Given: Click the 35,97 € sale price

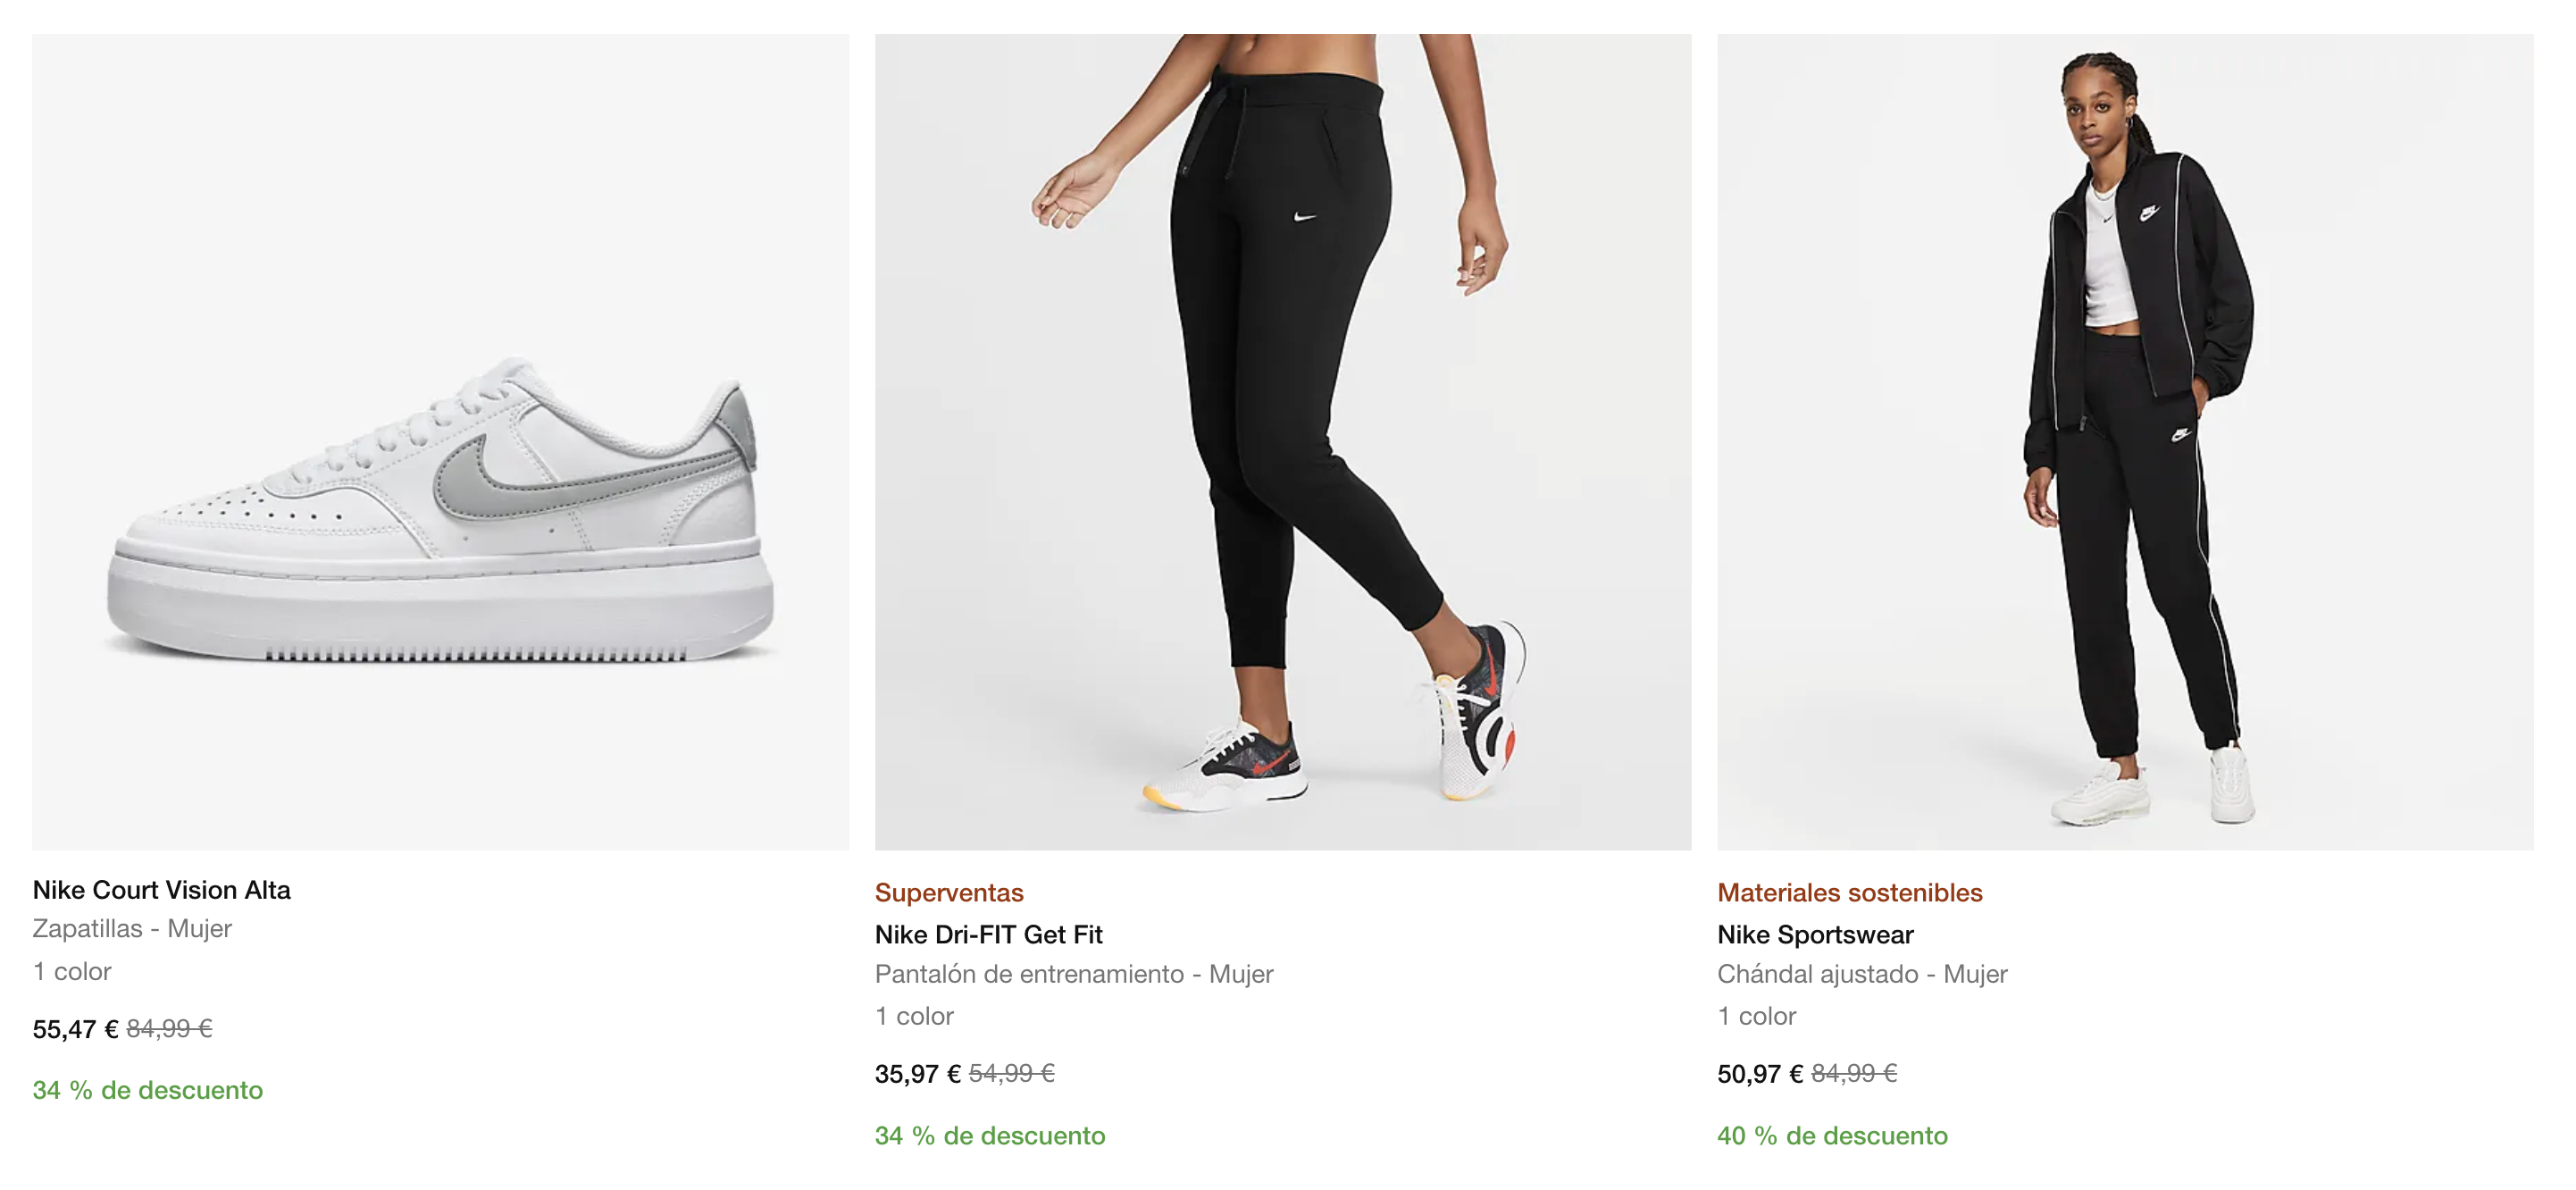Looking at the screenshot, I should click(917, 1074).
